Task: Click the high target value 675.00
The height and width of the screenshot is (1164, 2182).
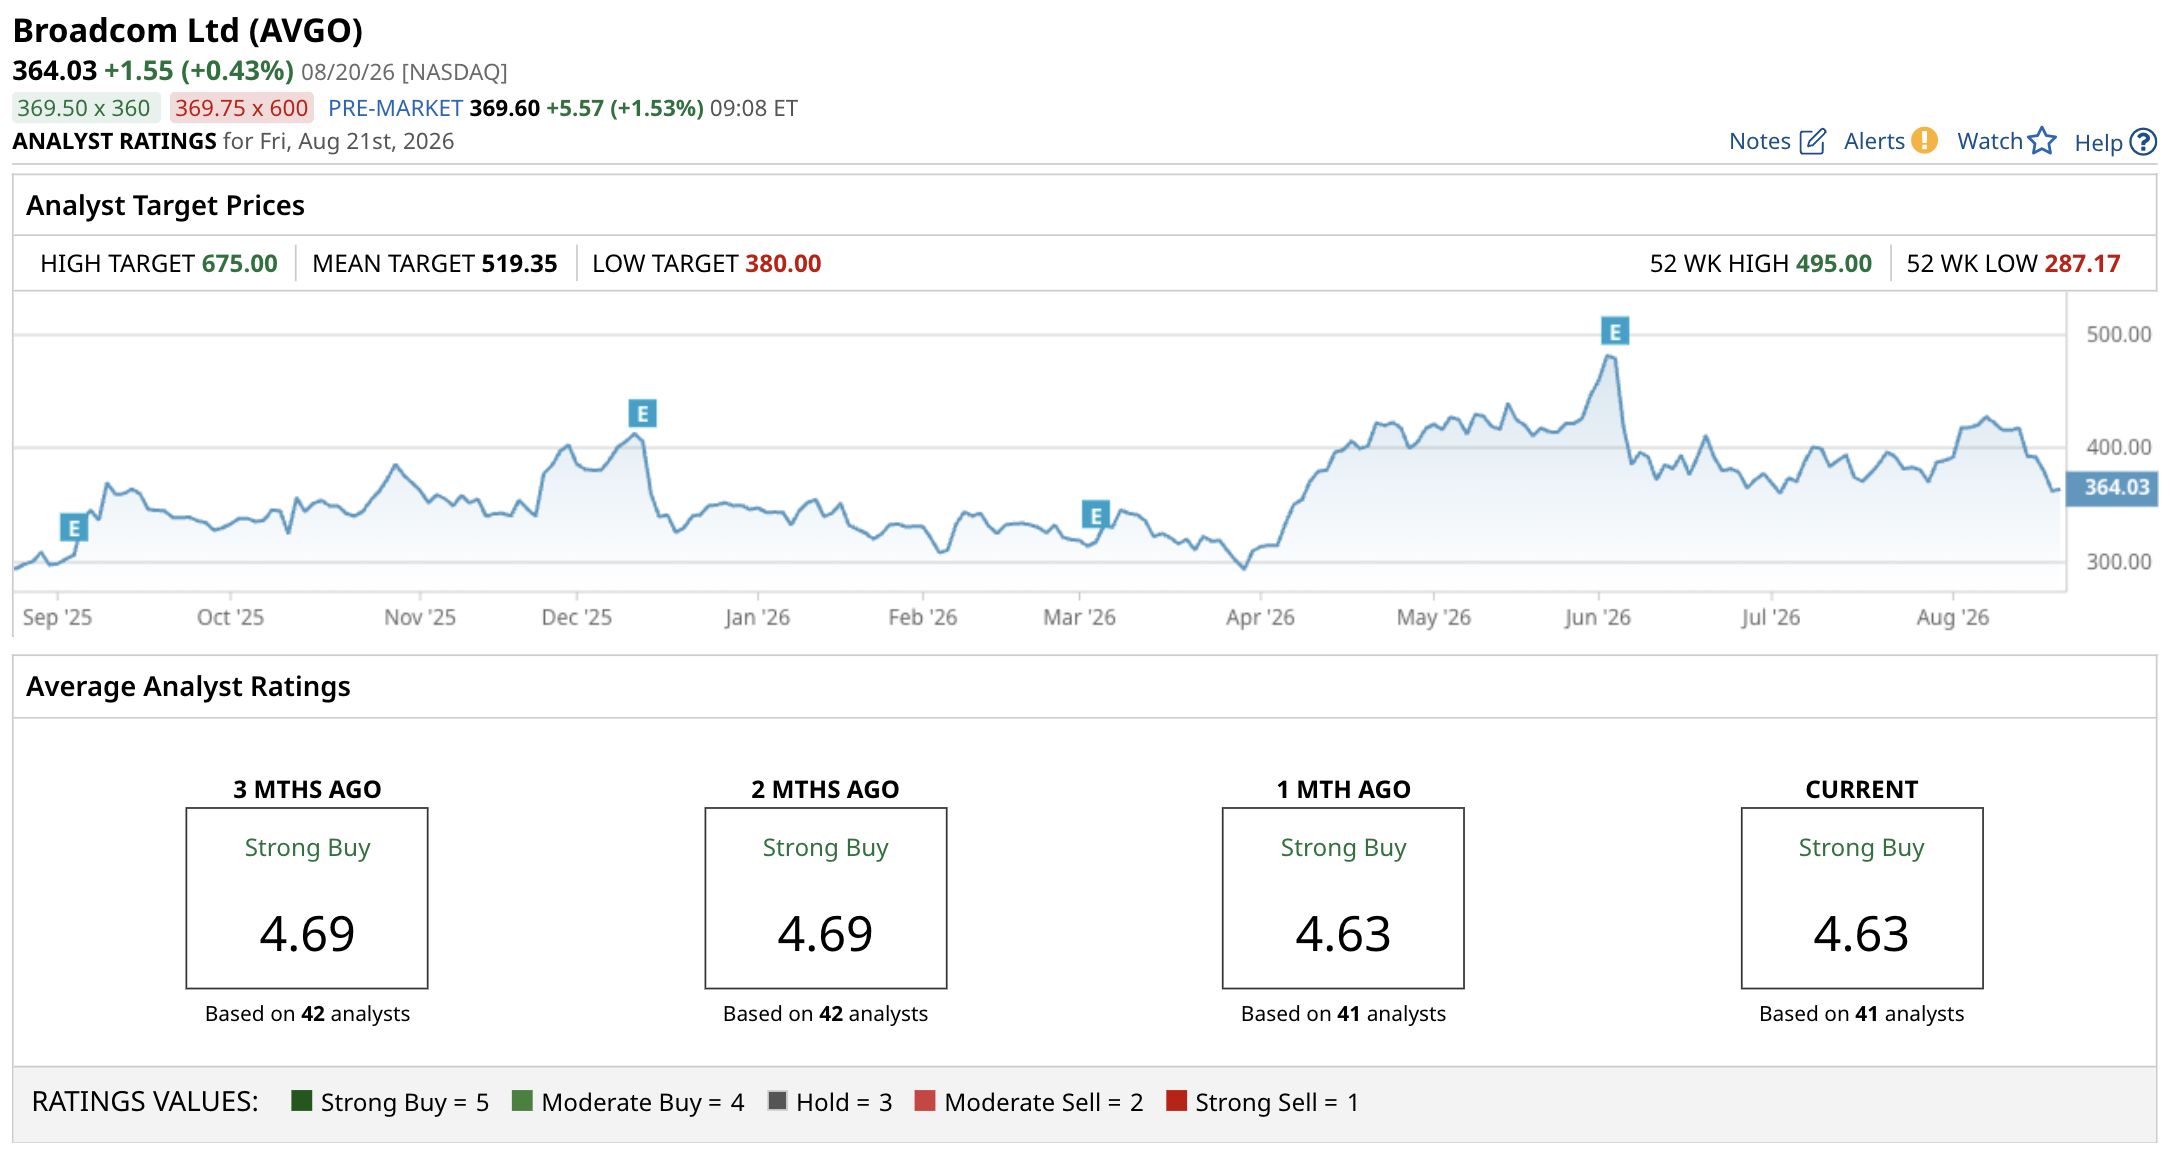Action: [240, 263]
